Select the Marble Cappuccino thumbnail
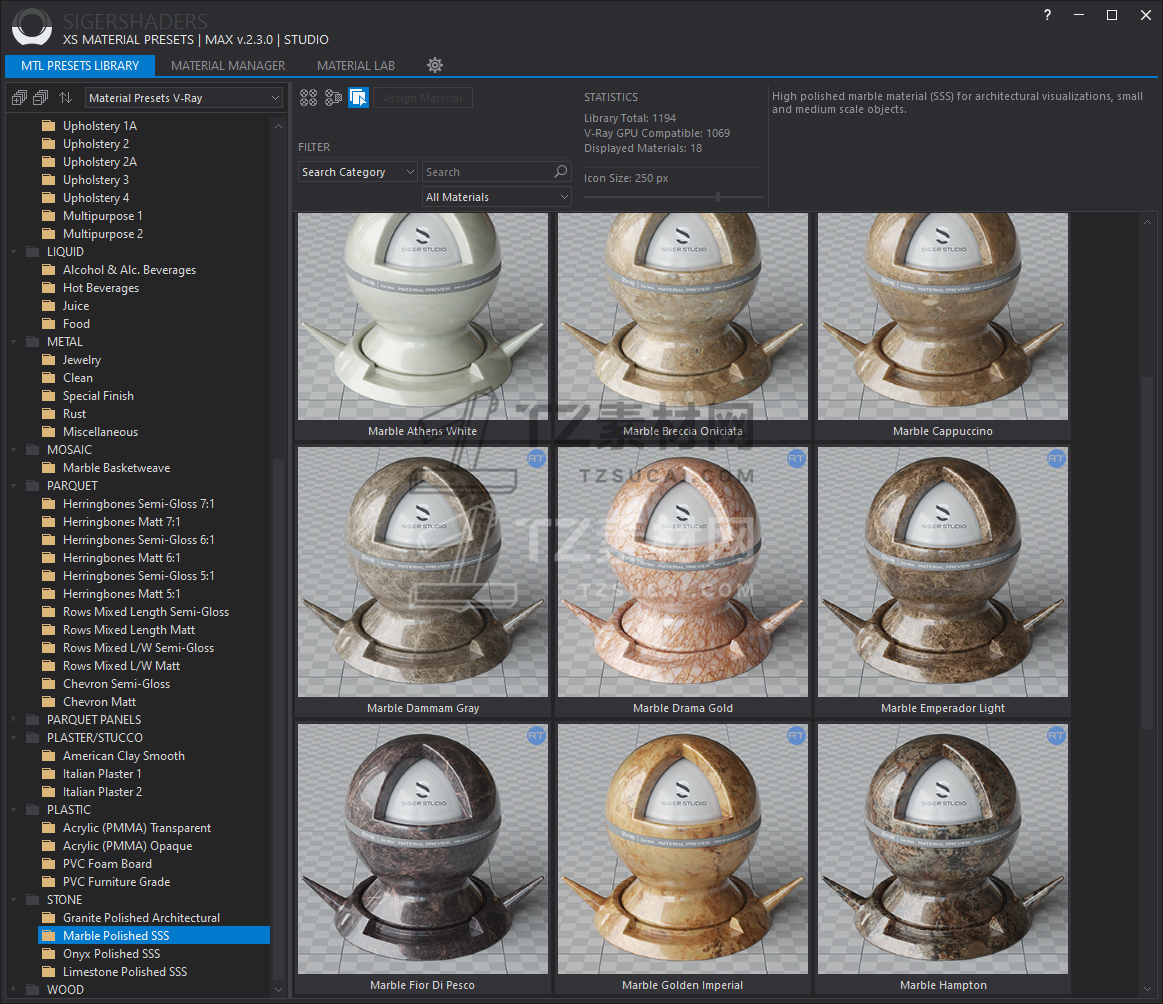This screenshot has height=1004, width=1163. tap(943, 317)
